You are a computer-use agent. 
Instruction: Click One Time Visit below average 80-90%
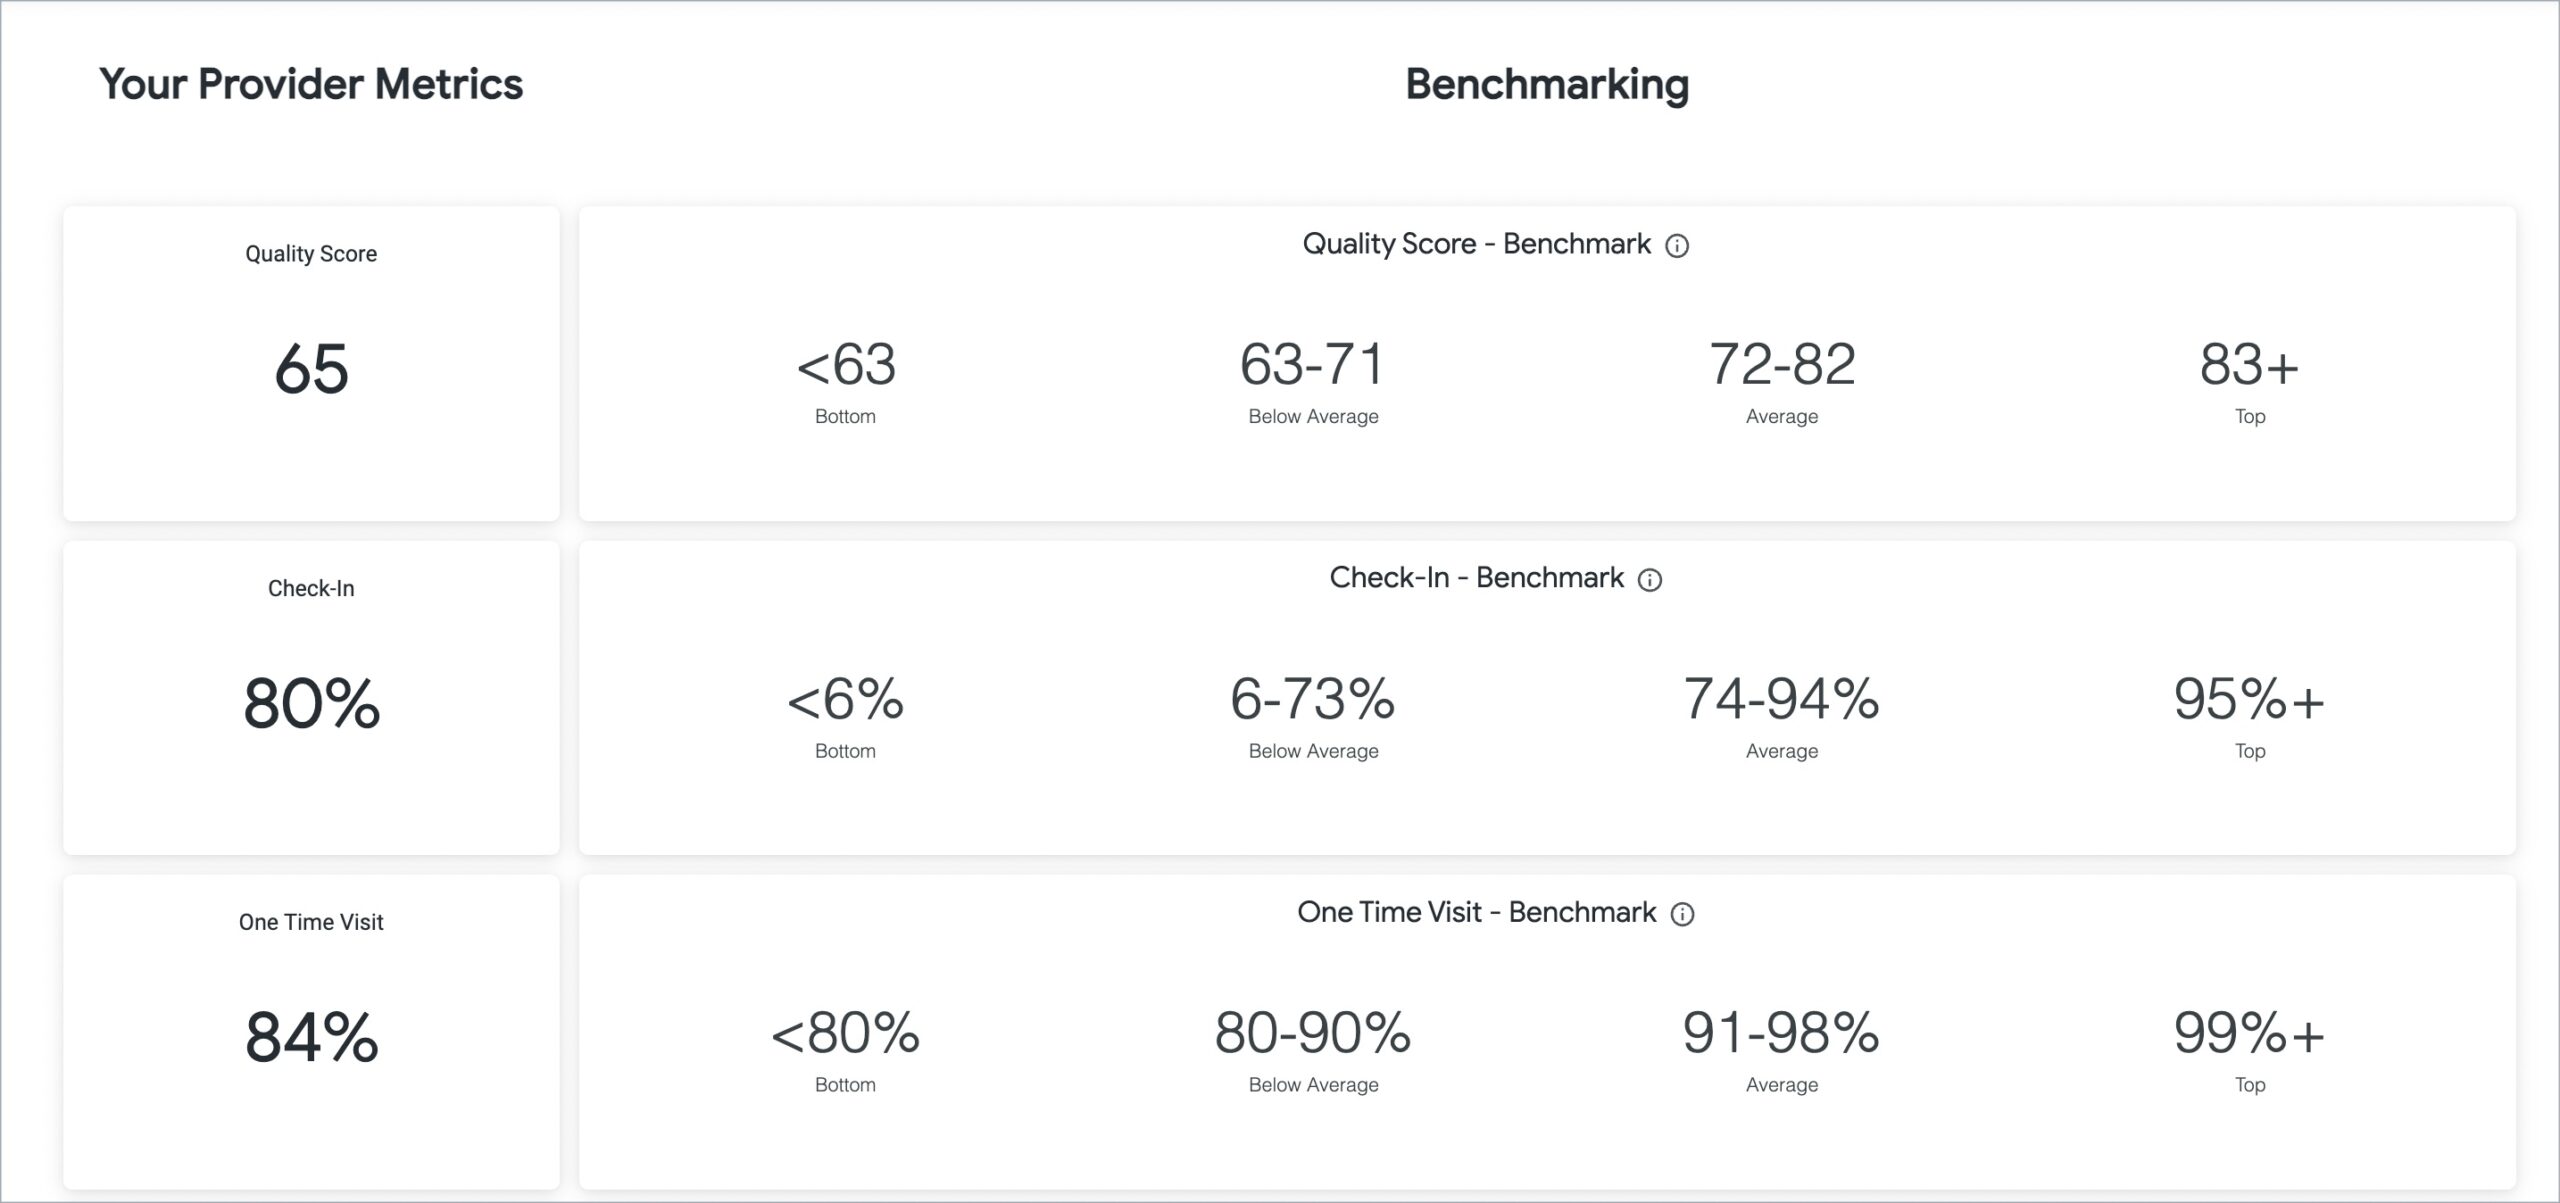click(1313, 1033)
